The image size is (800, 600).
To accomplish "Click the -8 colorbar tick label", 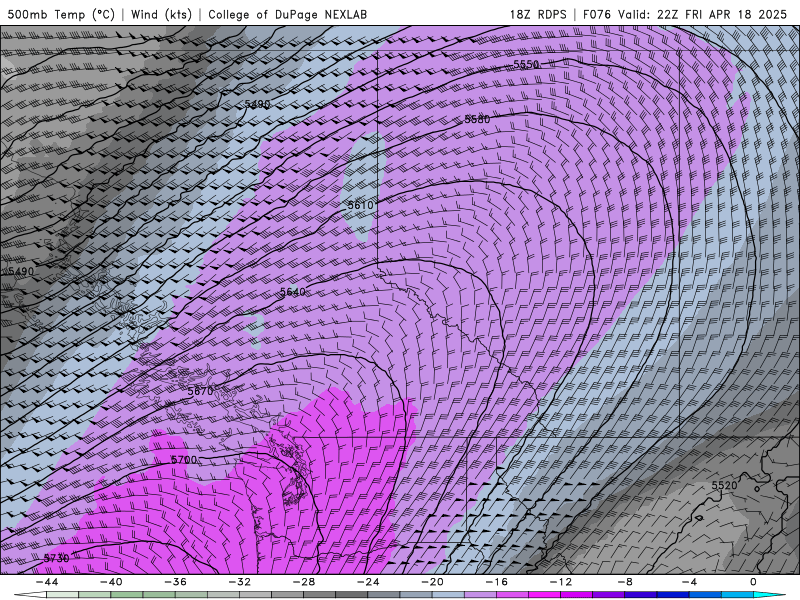I will coord(625,582).
